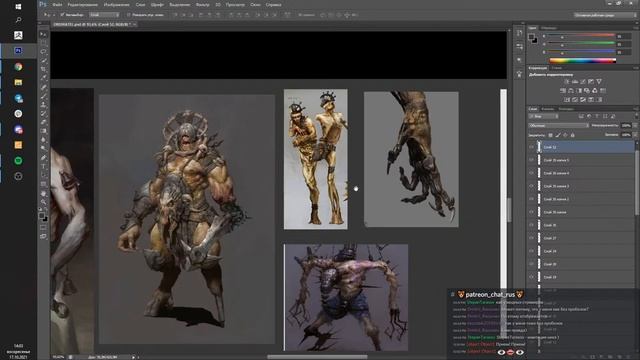
Task: Select the Eraser tool
Action: [43, 122]
